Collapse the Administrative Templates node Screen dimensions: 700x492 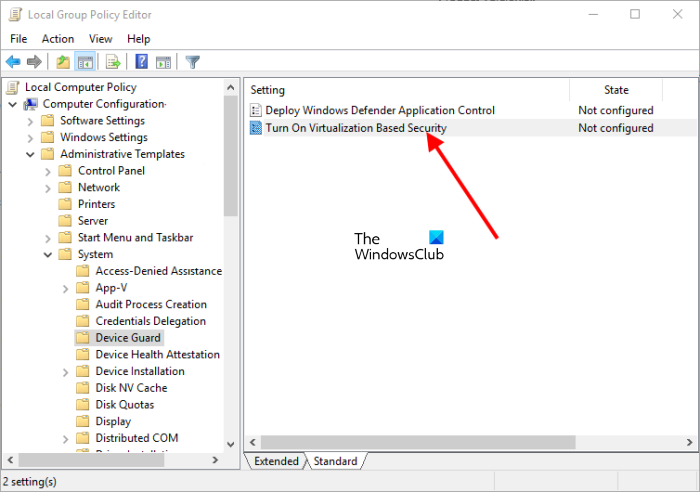coord(30,154)
